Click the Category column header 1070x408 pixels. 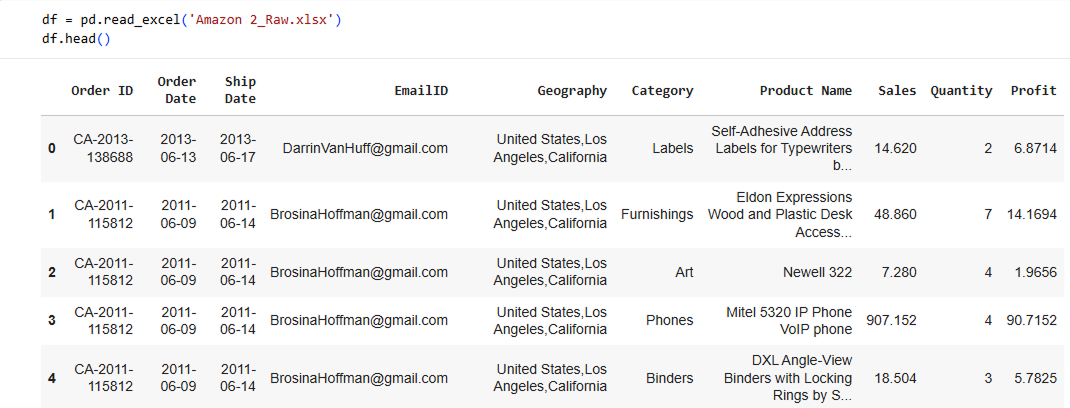tap(662, 90)
